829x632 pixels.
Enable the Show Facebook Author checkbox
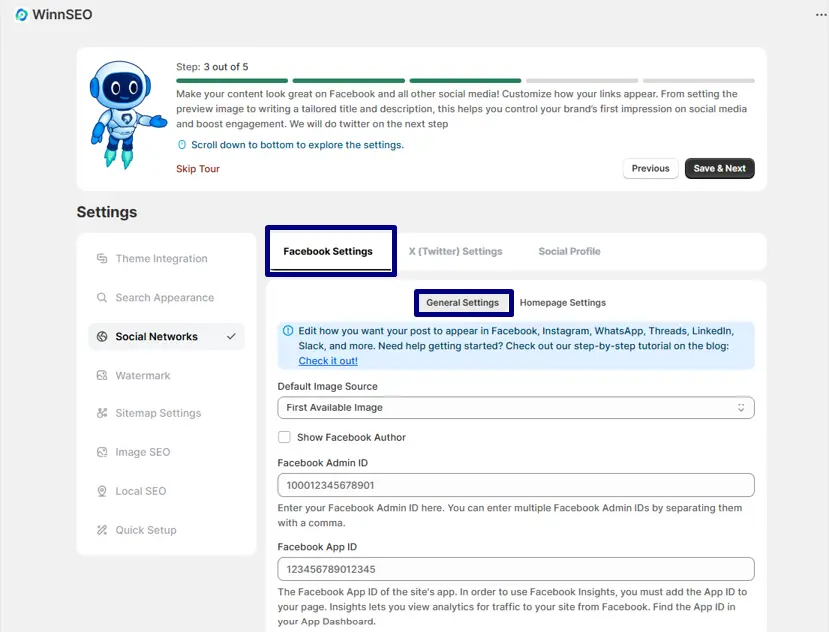(284, 437)
